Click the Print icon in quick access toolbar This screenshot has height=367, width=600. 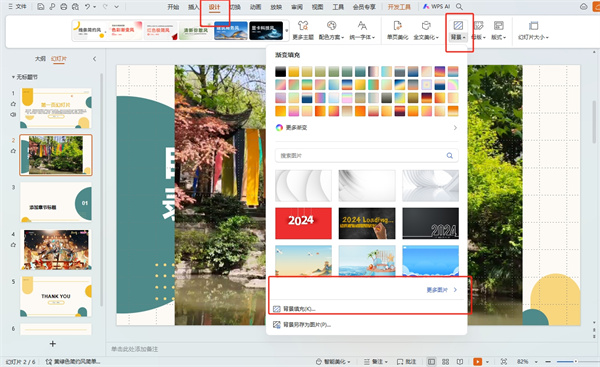point(64,7)
